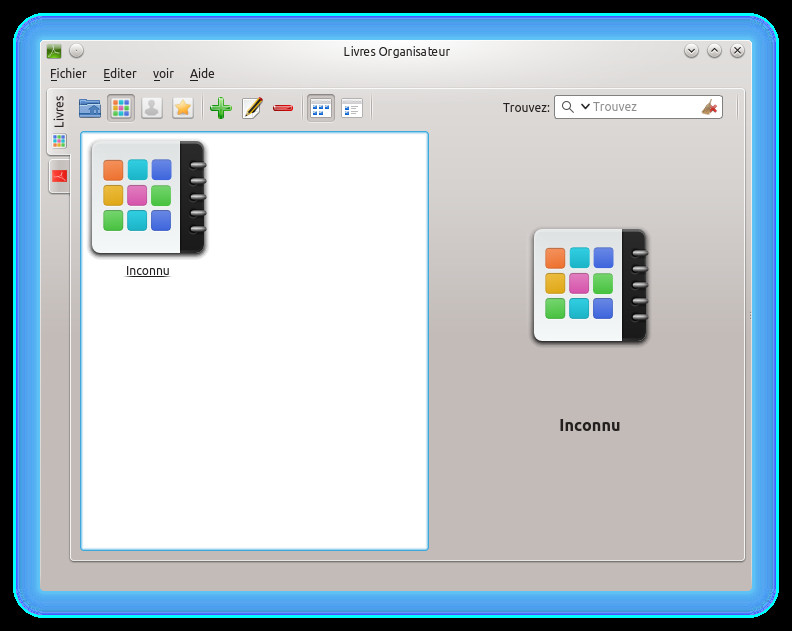The image size is (792, 631).
Task: Edit the selected book with pencil icon
Action: click(252, 108)
